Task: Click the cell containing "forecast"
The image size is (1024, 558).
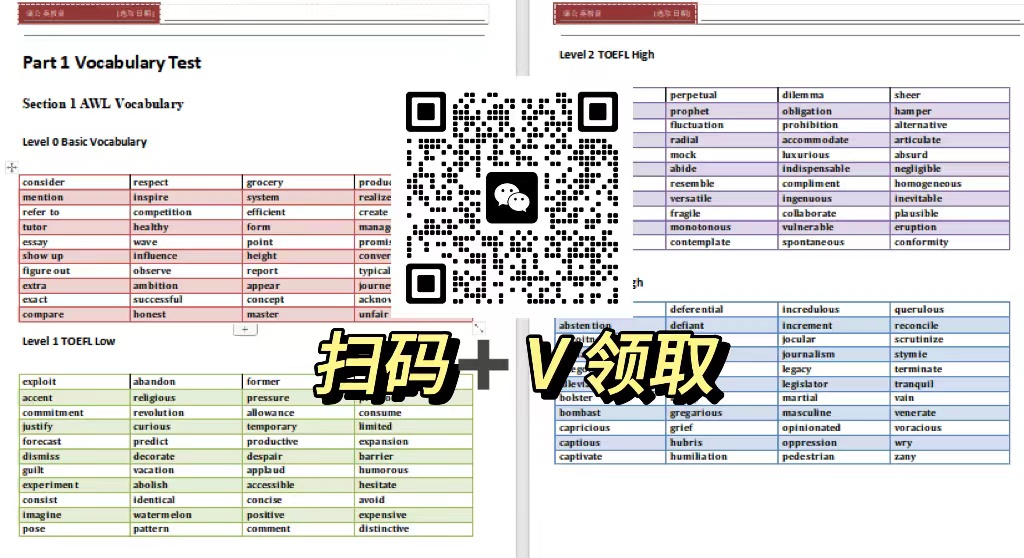Action: tap(74, 441)
